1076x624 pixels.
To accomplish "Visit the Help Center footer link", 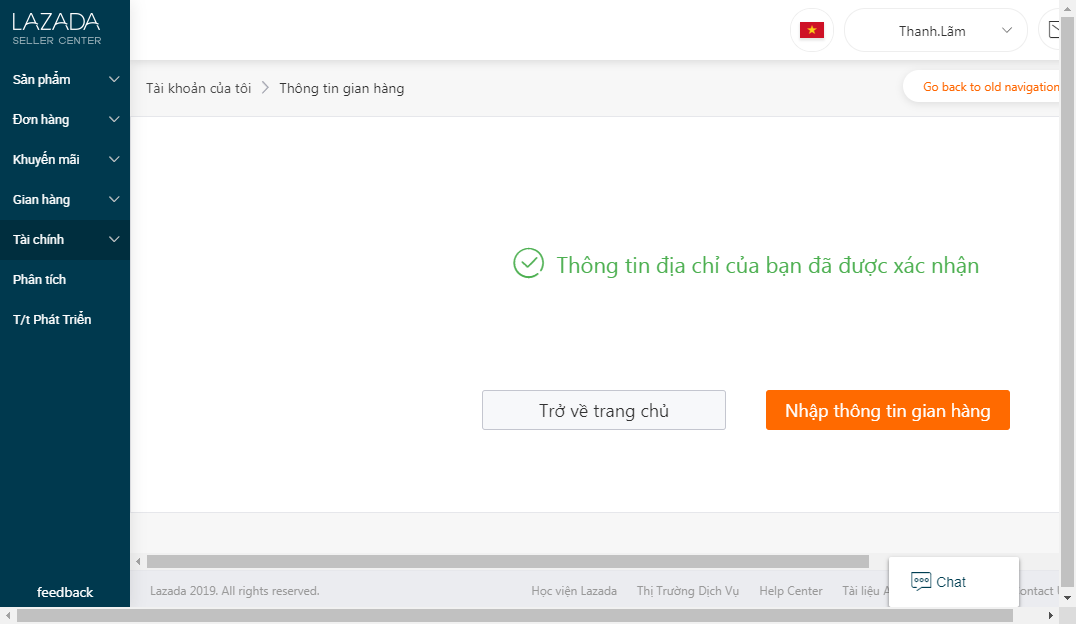I will click(790, 591).
